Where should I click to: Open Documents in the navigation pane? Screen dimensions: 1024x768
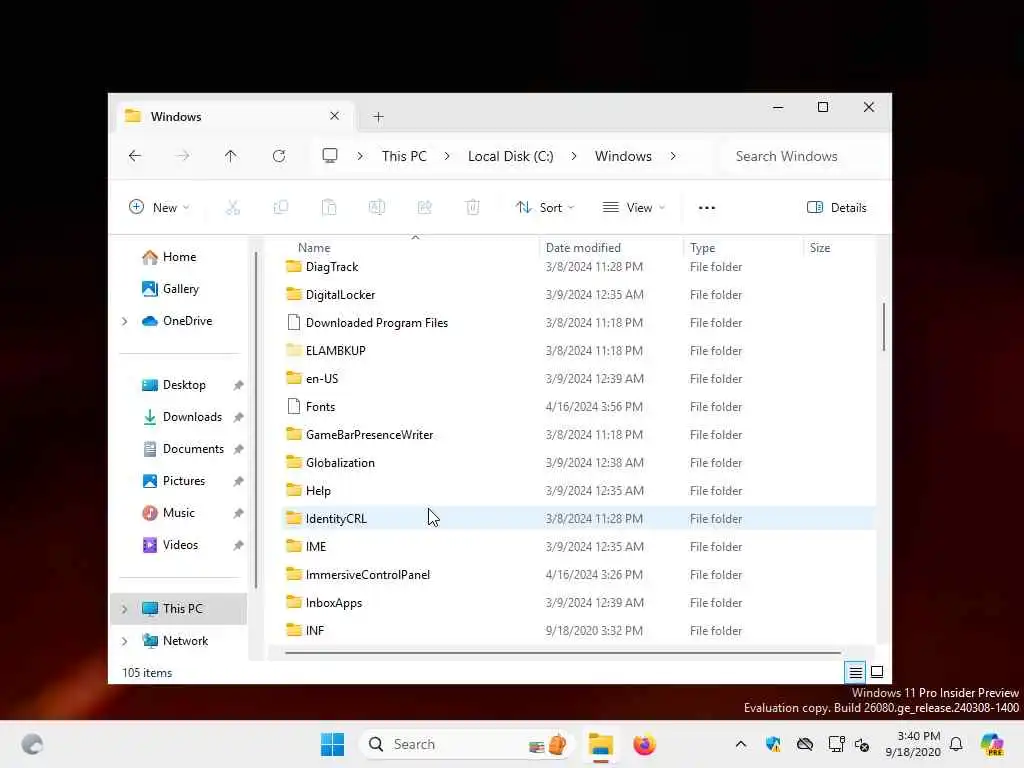point(184,449)
